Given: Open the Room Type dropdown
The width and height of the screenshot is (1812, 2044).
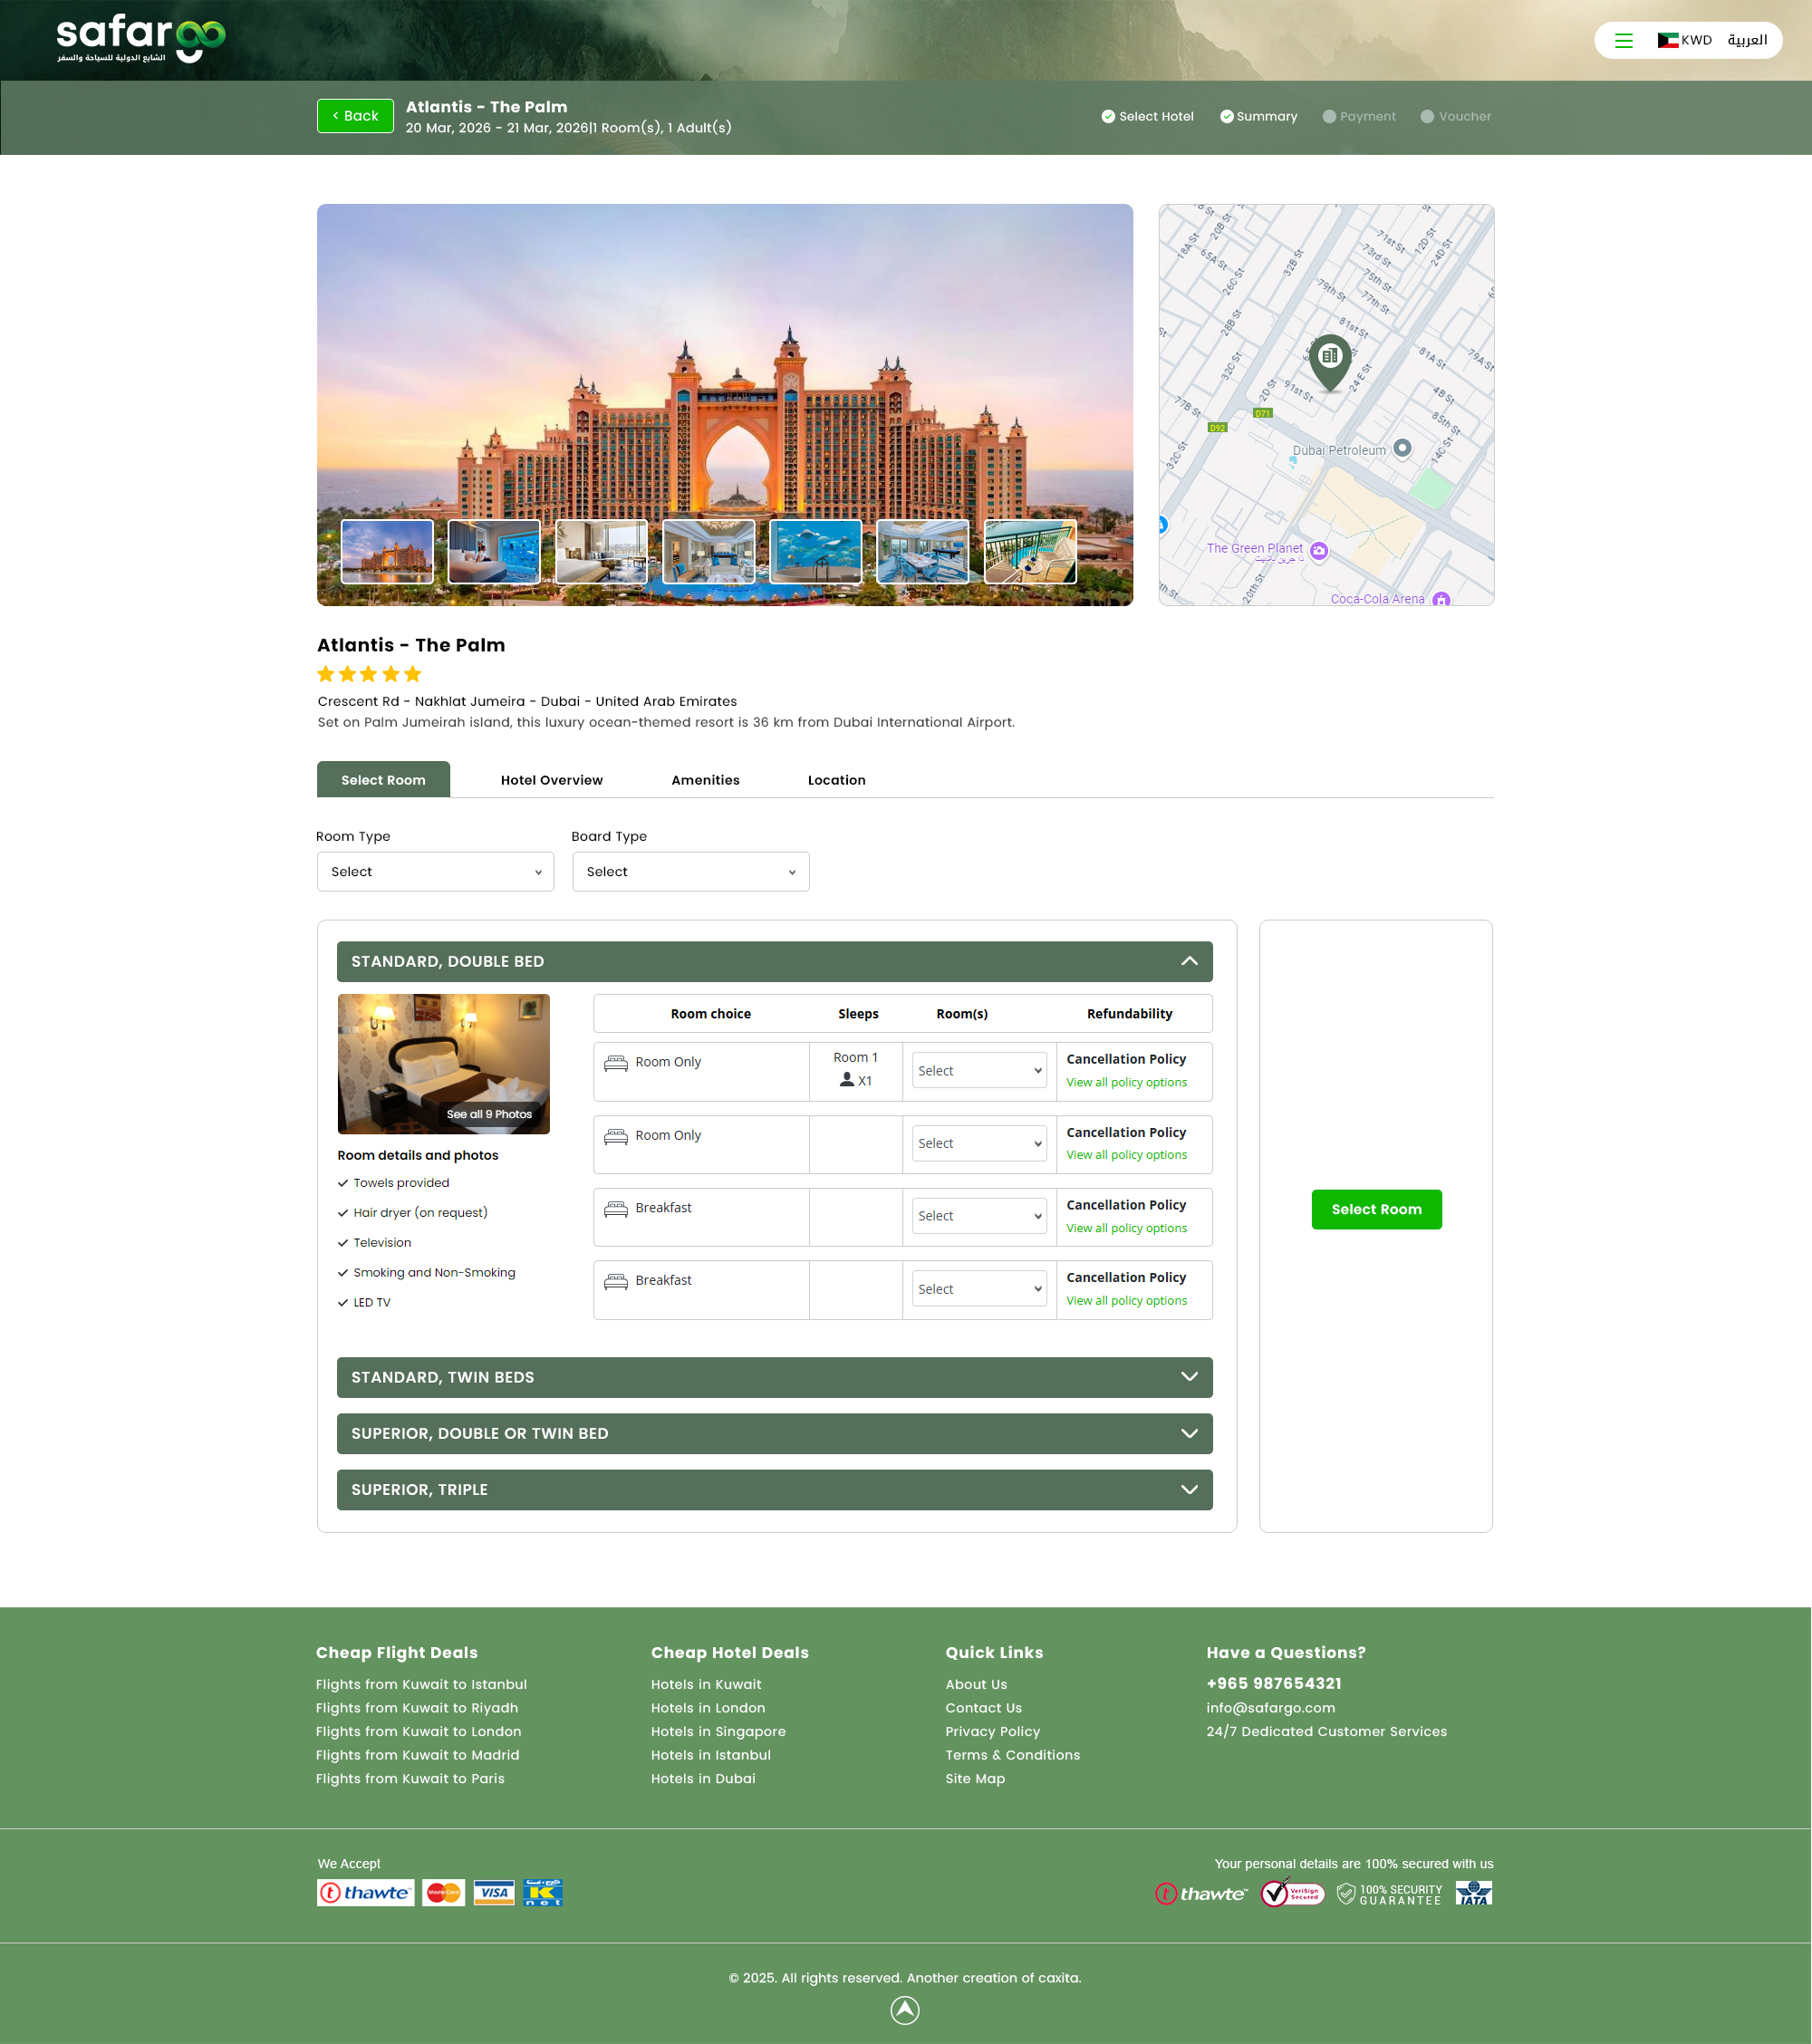Looking at the screenshot, I should [x=435, y=872].
